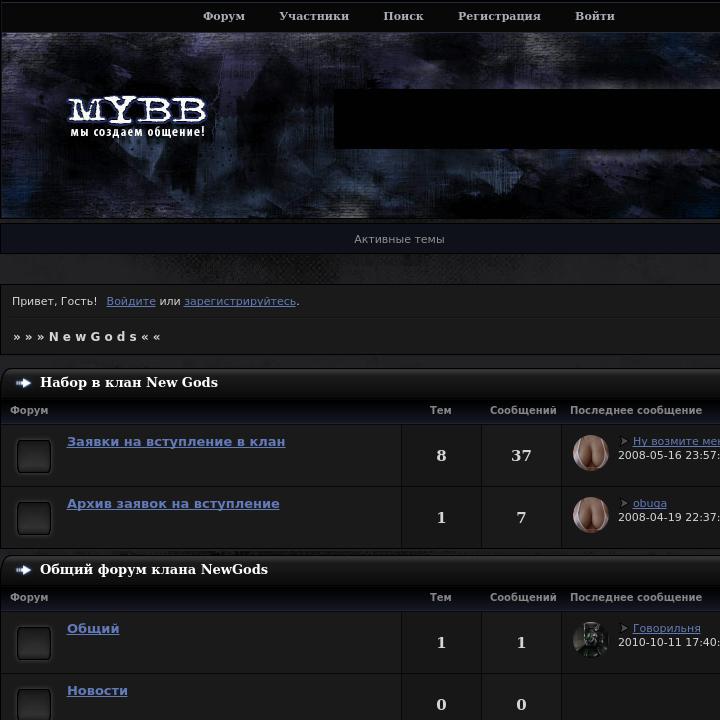Click the 7 messages count
Screen dimensions: 720x720
coord(521,518)
